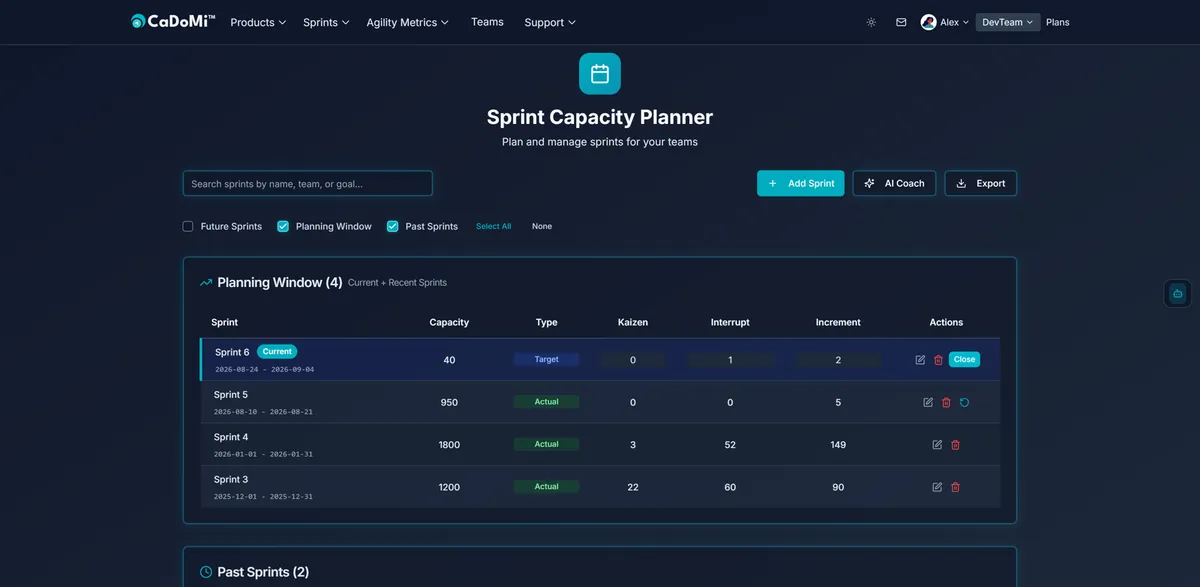Open the Products dropdown menu
Image resolution: width=1200 pixels, height=587 pixels.
coord(258,22)
